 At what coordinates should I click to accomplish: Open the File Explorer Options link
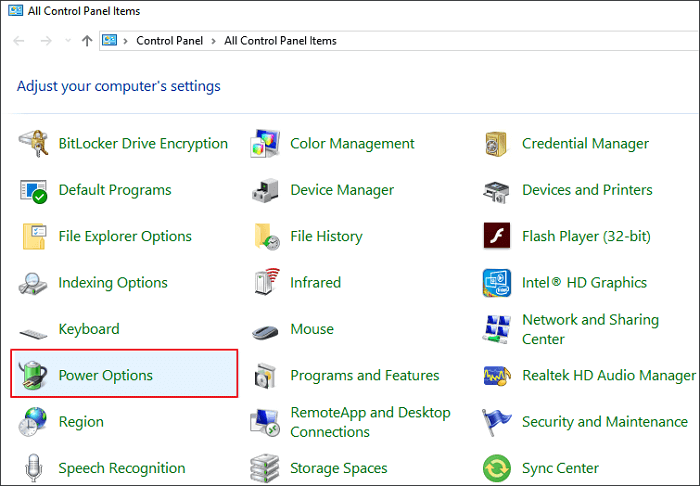click(125, 236)
